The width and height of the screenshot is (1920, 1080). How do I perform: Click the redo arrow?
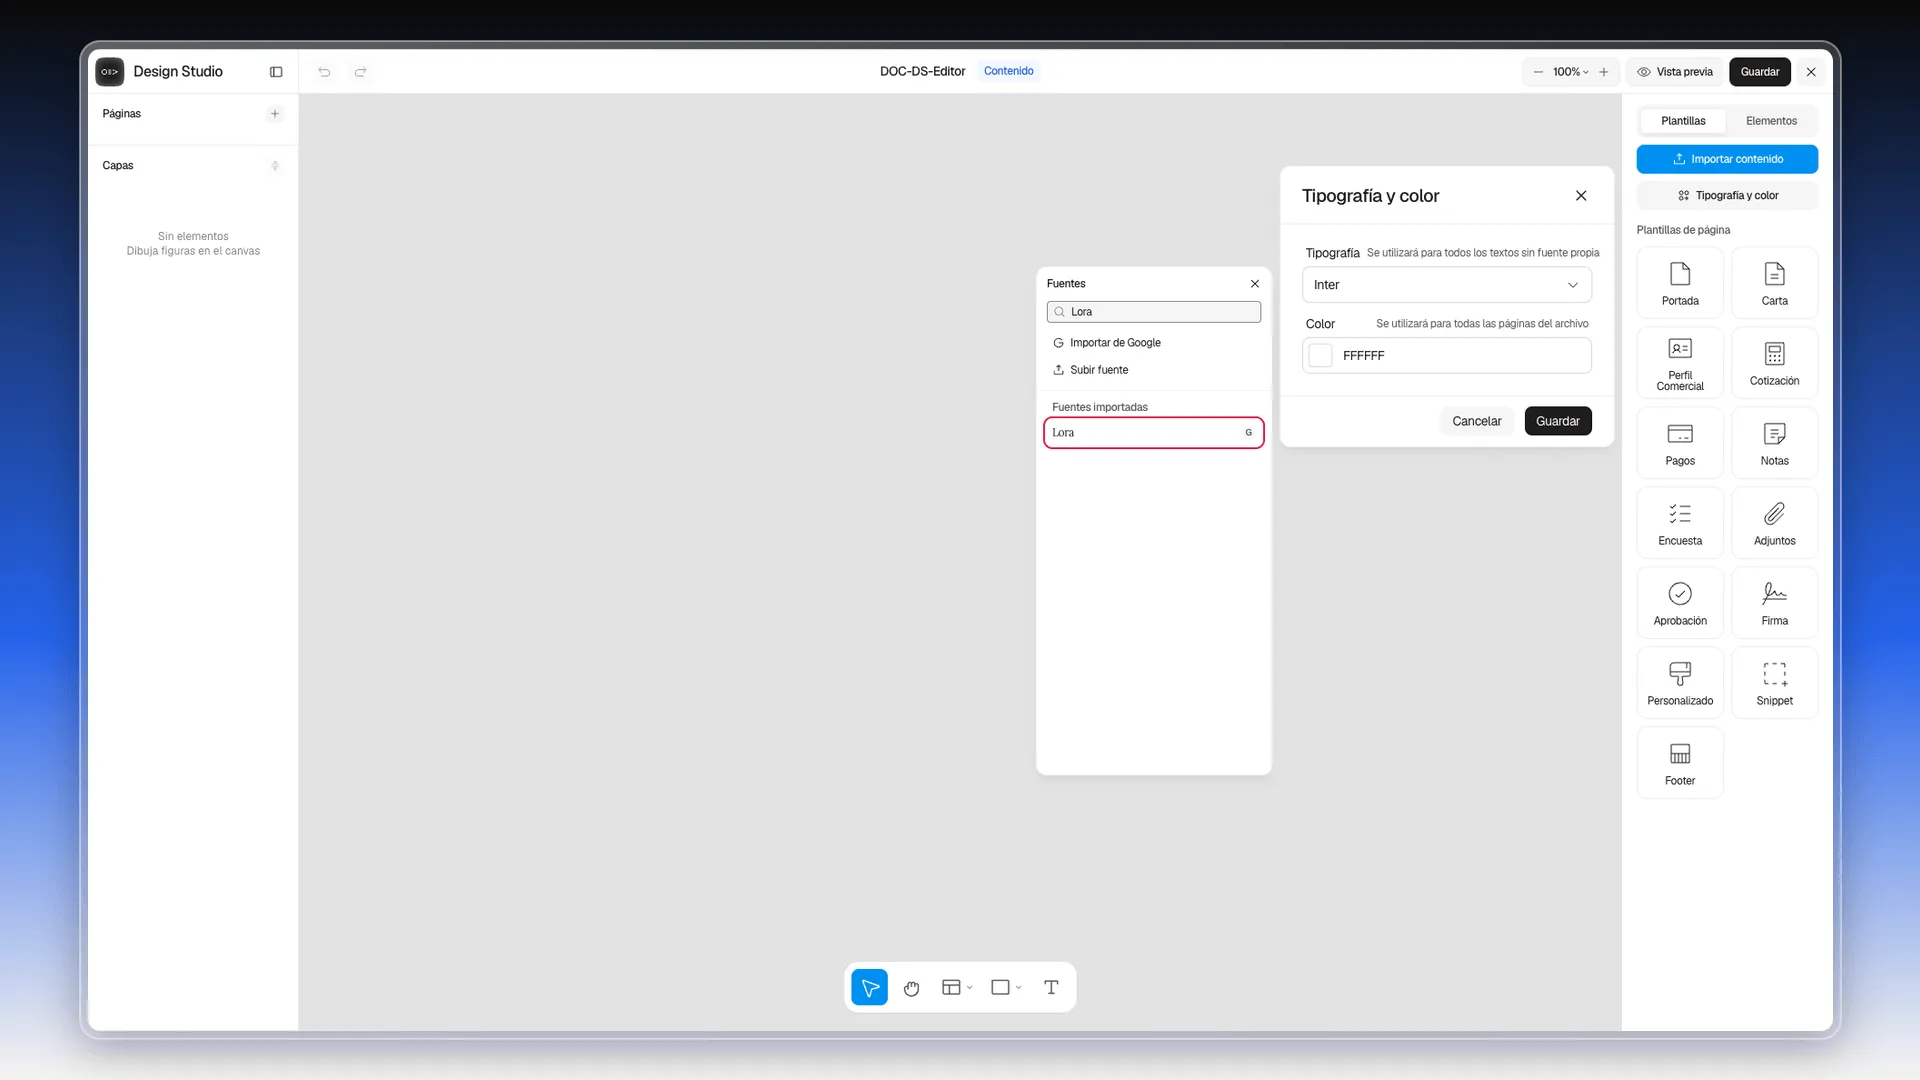[361, 72]
